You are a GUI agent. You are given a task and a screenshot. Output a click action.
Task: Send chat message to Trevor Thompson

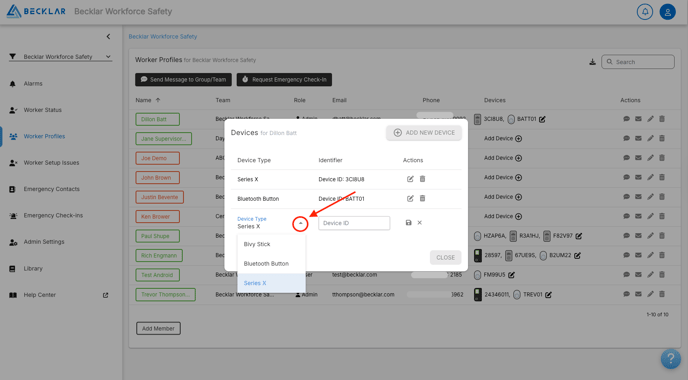point(627,294)
